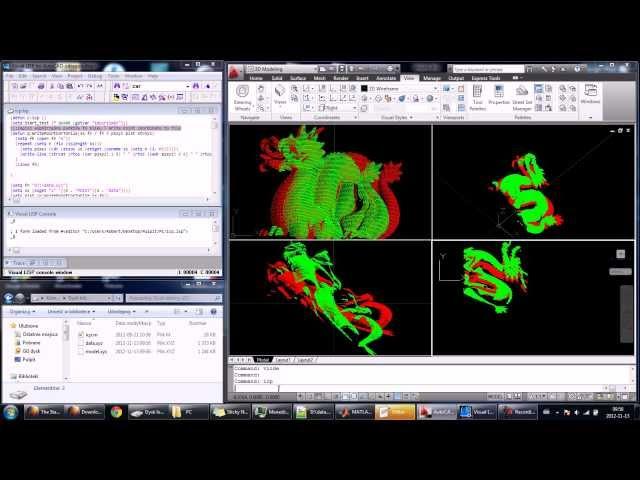The width and height of the screenshot is (640, 480).
Task: Switch to the Manage ribbon tab
Action: click(x=432, y=78)
